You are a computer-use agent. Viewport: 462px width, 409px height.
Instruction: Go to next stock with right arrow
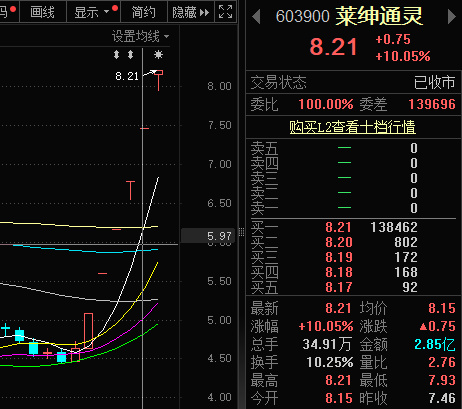pyautogui.click(x=452, y=17)
